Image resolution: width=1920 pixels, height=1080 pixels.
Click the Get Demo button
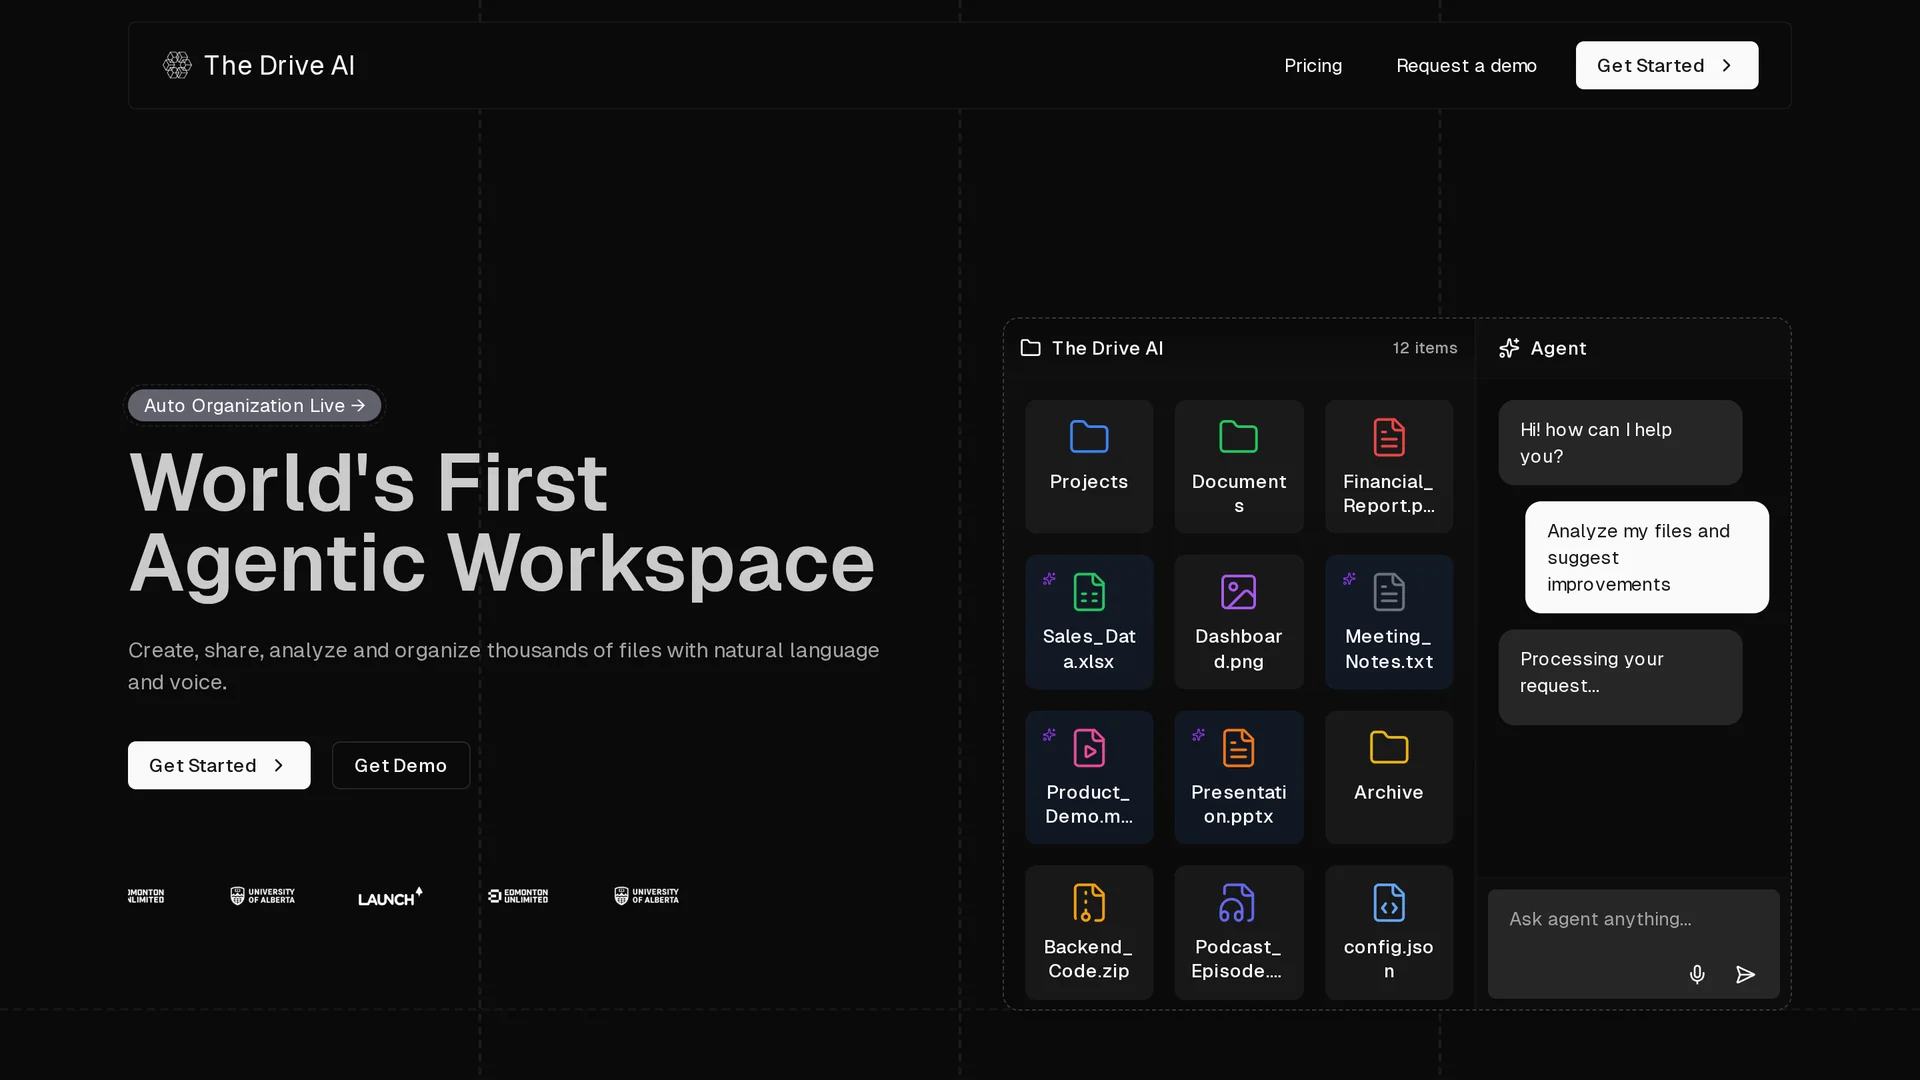[400, 765]
